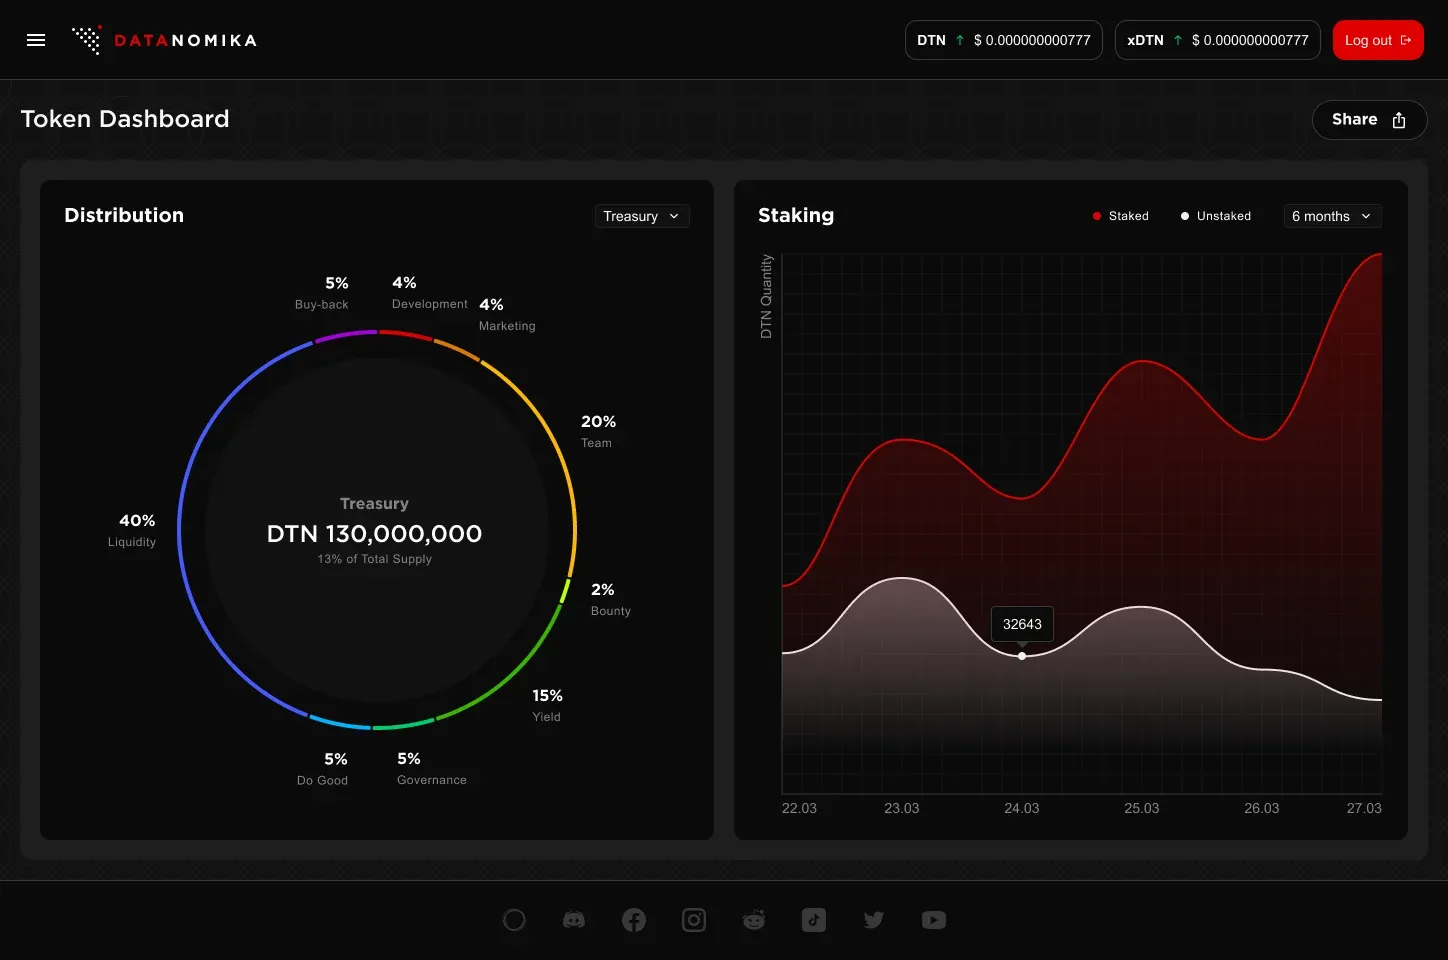1448x960 pixels.
Task: Open the Treasury distribution dropdown
Action: [x=642, y=216]
